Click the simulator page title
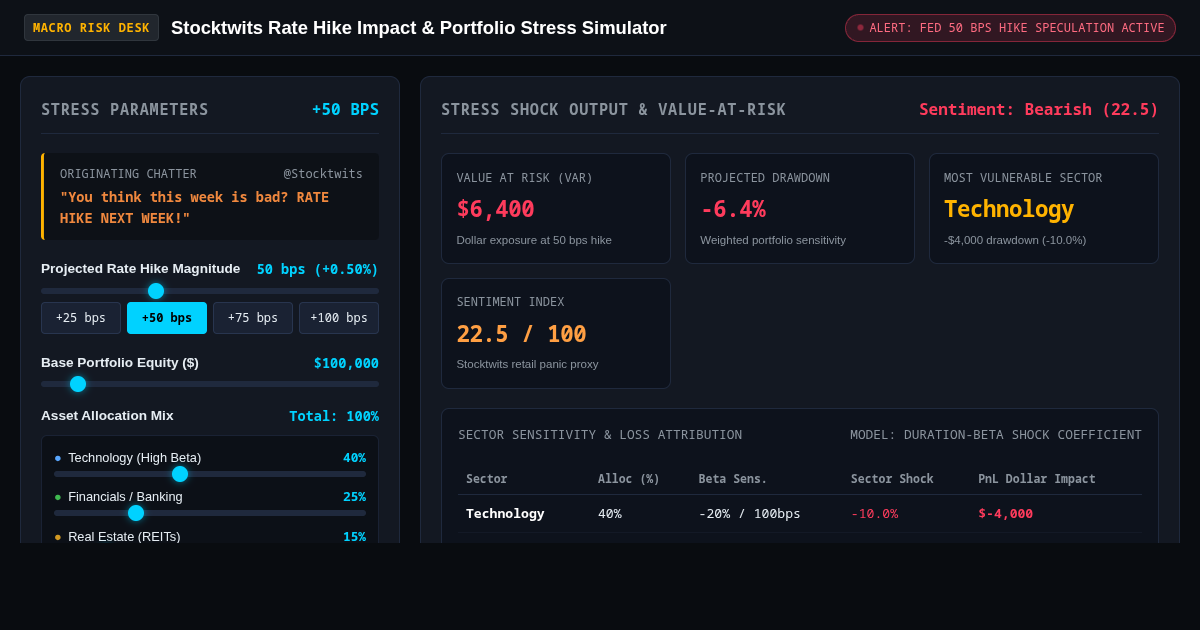 point(419,28)
